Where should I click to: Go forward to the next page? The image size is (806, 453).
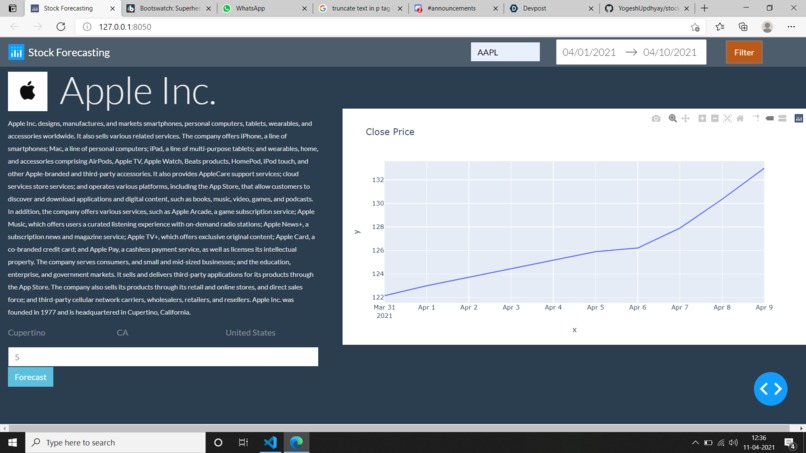(x=38, y=27)
